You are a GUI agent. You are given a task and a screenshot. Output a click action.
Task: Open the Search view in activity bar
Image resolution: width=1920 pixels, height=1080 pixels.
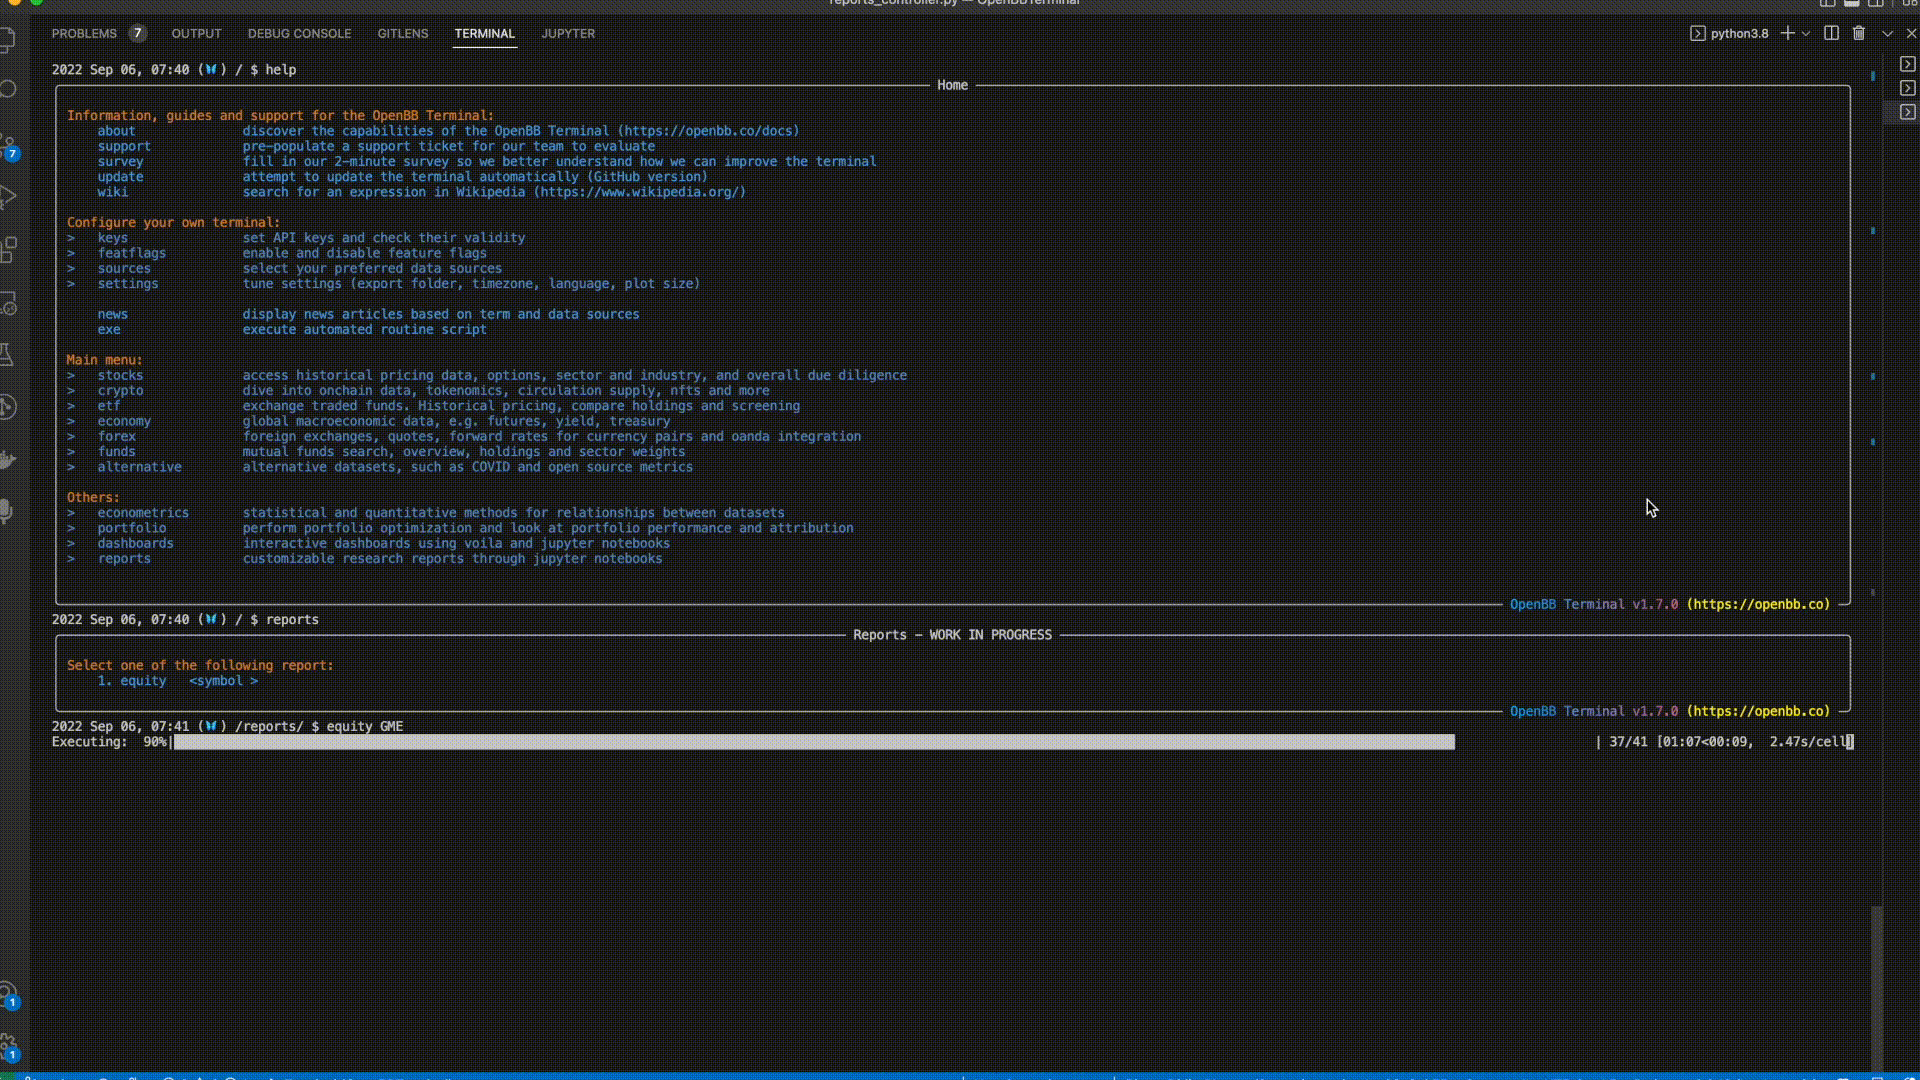point(8,89)
